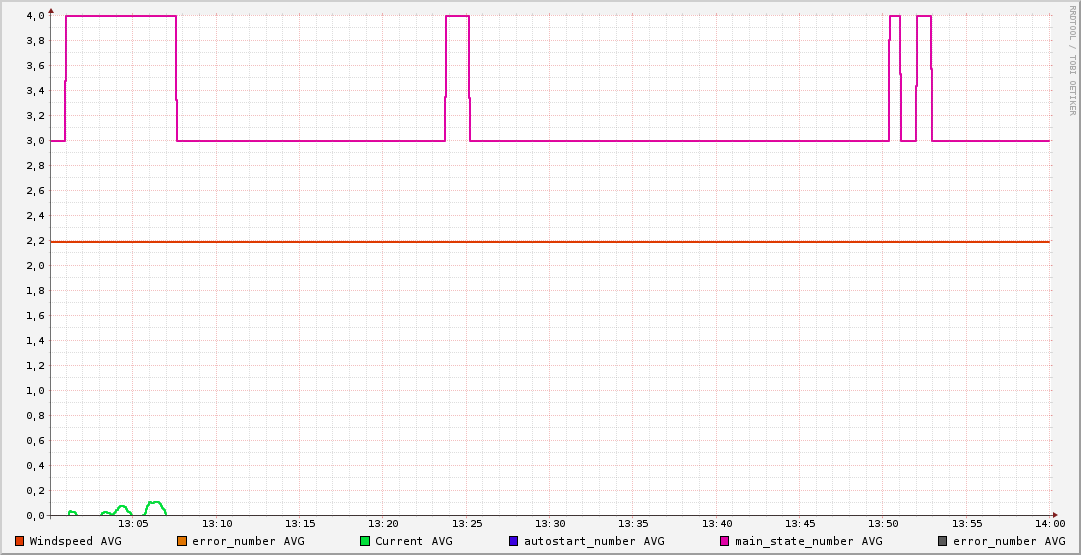Click the magenta main_state_number legend swatch
Screen dimensions: 1081x555
[725, 541]
